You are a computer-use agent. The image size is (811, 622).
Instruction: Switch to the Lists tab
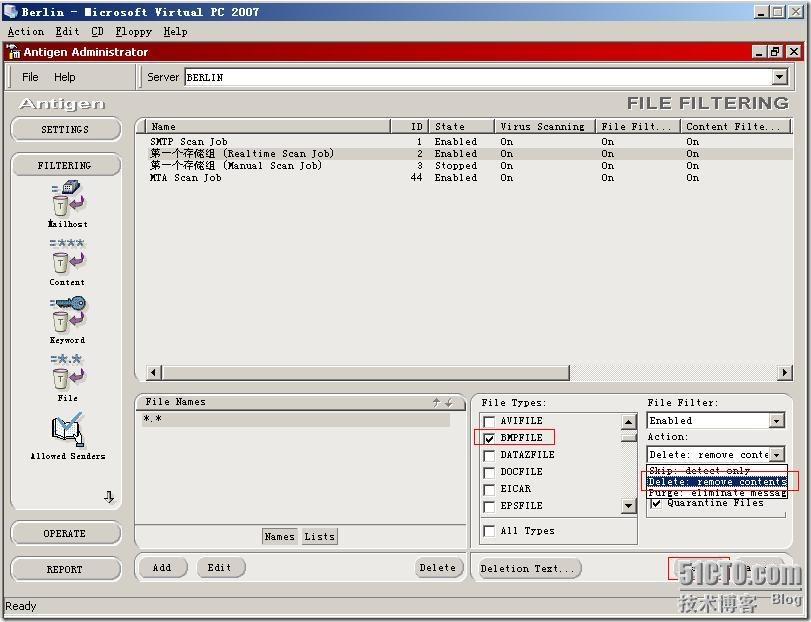point(319,537)
